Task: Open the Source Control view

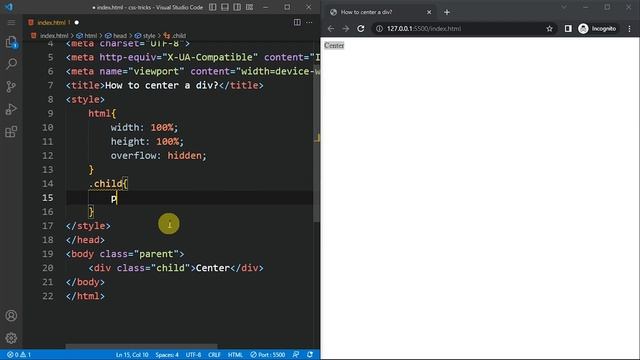Action: pos(11,86)
